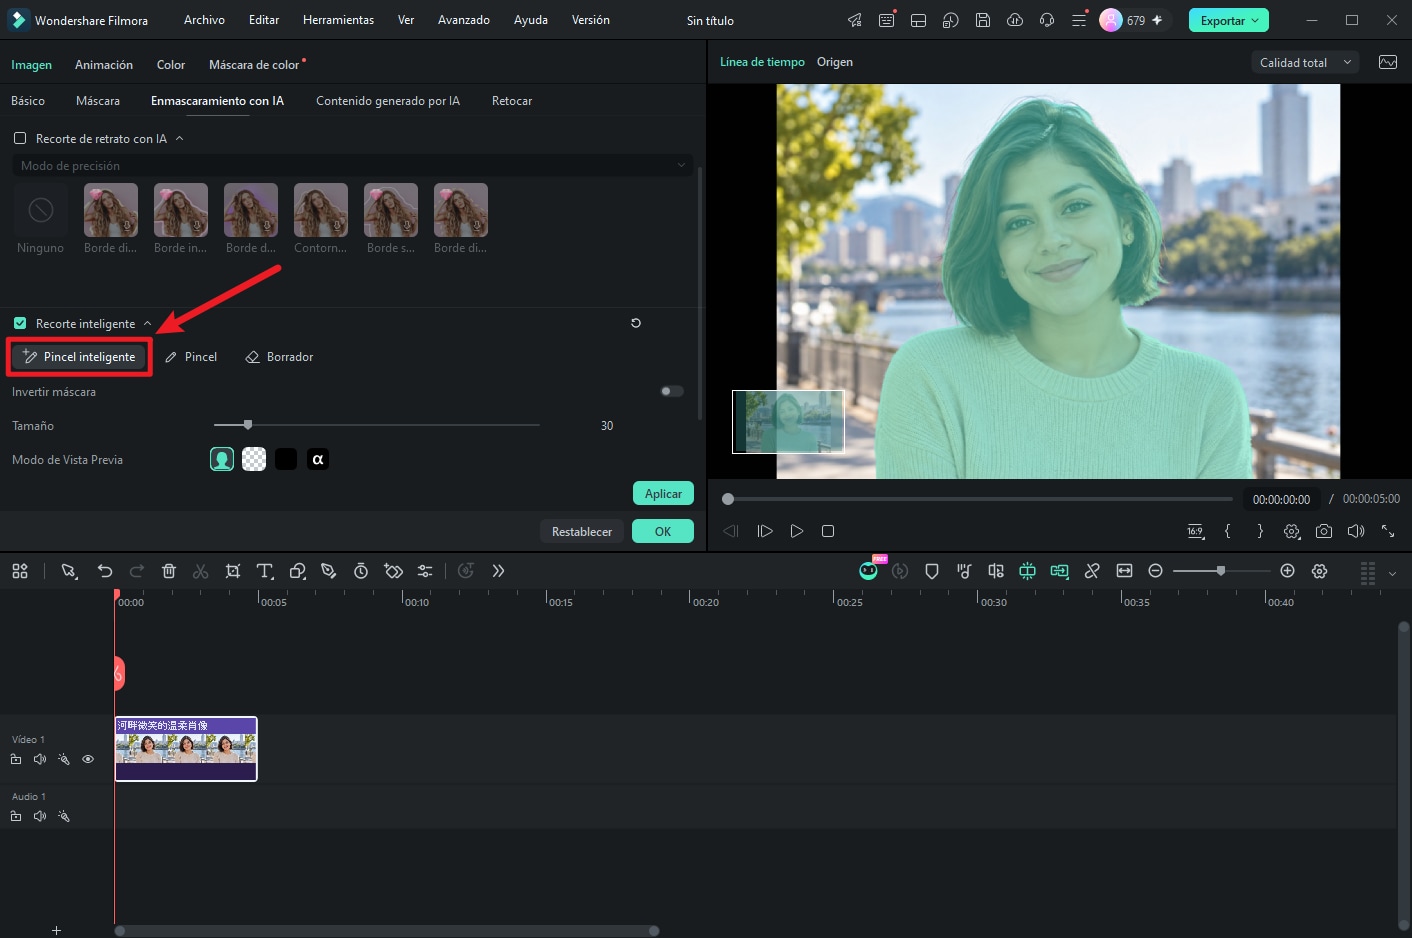
Task: Select the Borrador eraser tool
Action: pyautogui.click(x=280, y=357)
